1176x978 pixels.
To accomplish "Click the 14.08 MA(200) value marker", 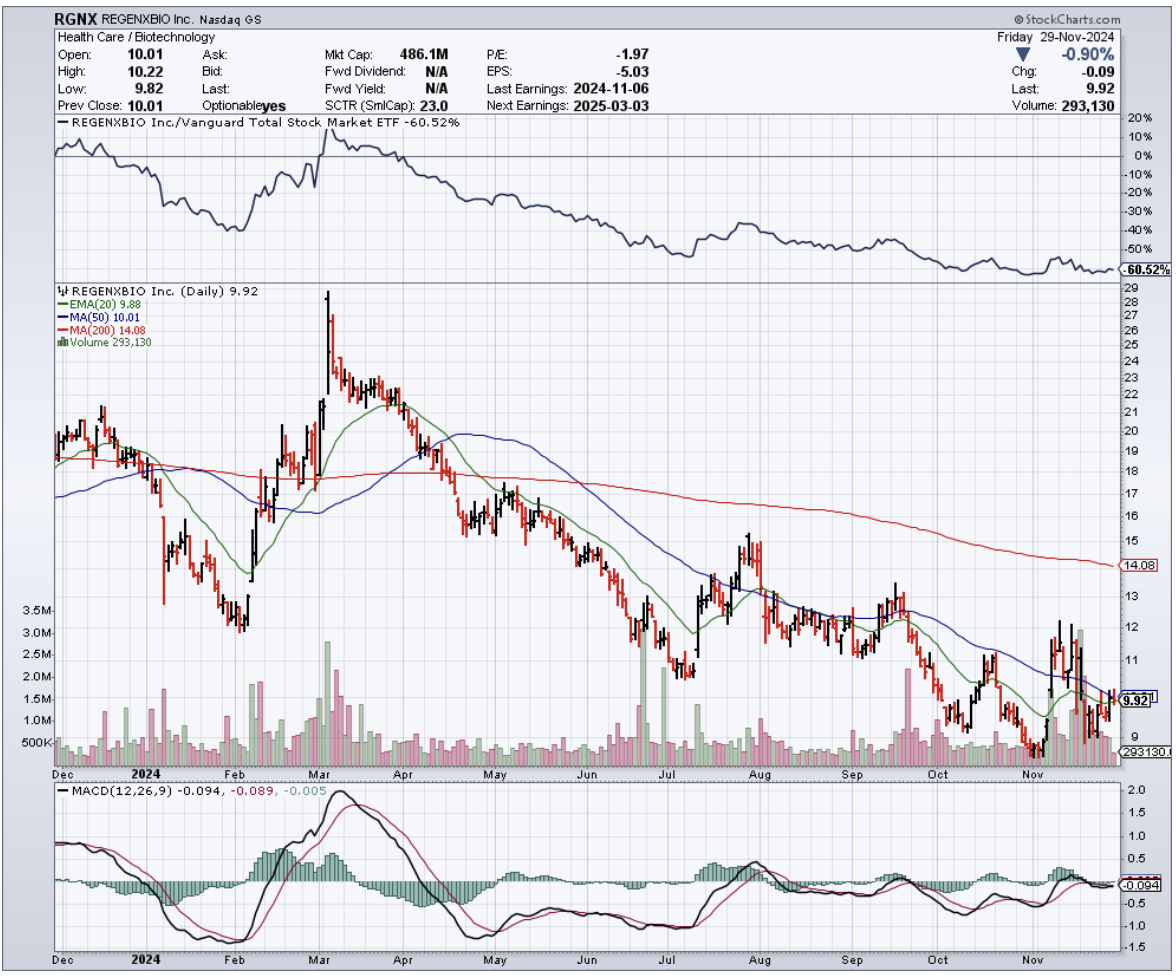I will pos(1139,566).
